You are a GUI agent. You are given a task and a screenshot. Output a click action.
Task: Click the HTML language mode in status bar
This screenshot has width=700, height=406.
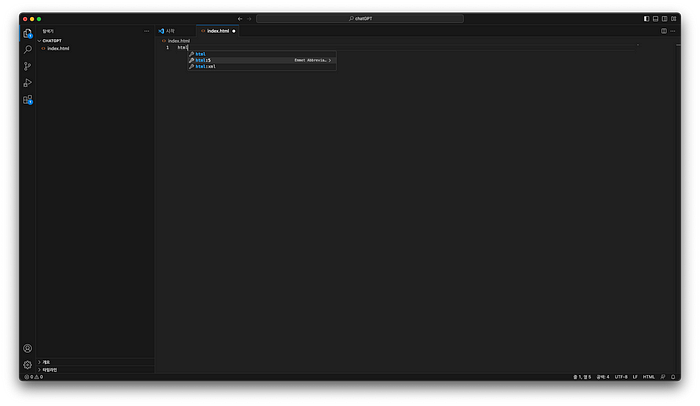click(649, 377)
